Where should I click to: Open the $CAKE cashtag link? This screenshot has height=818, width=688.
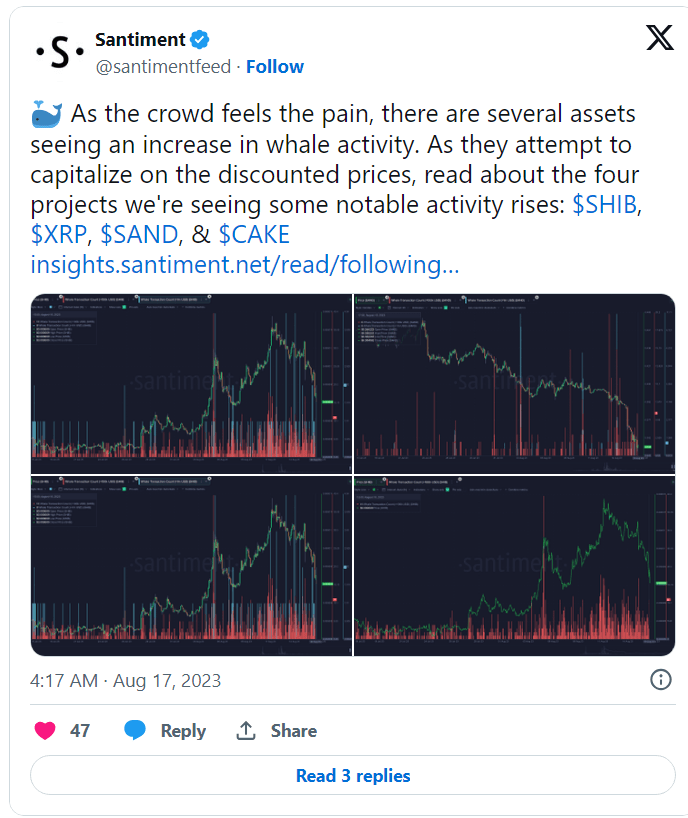pos(254,234)
